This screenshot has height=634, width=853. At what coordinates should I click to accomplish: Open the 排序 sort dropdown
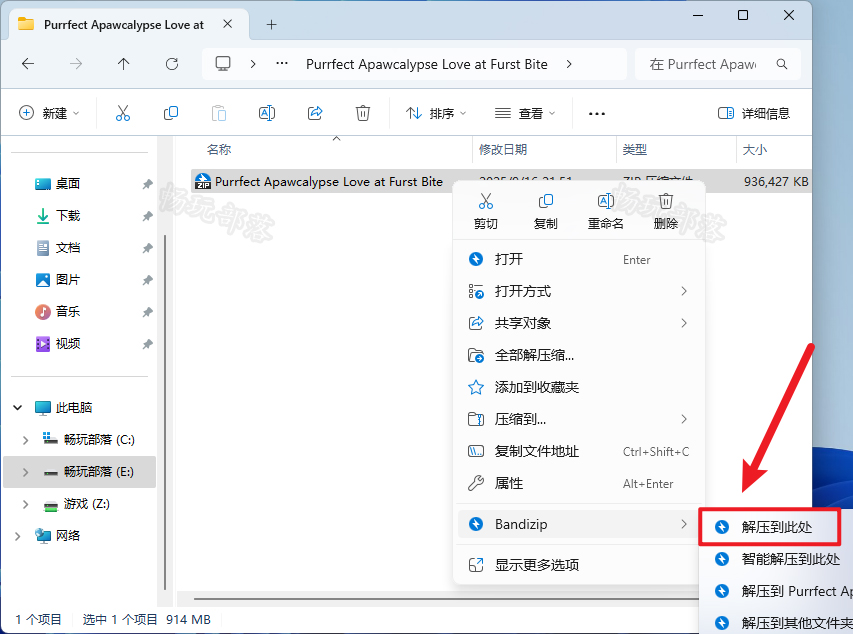(x=436, y=113)
